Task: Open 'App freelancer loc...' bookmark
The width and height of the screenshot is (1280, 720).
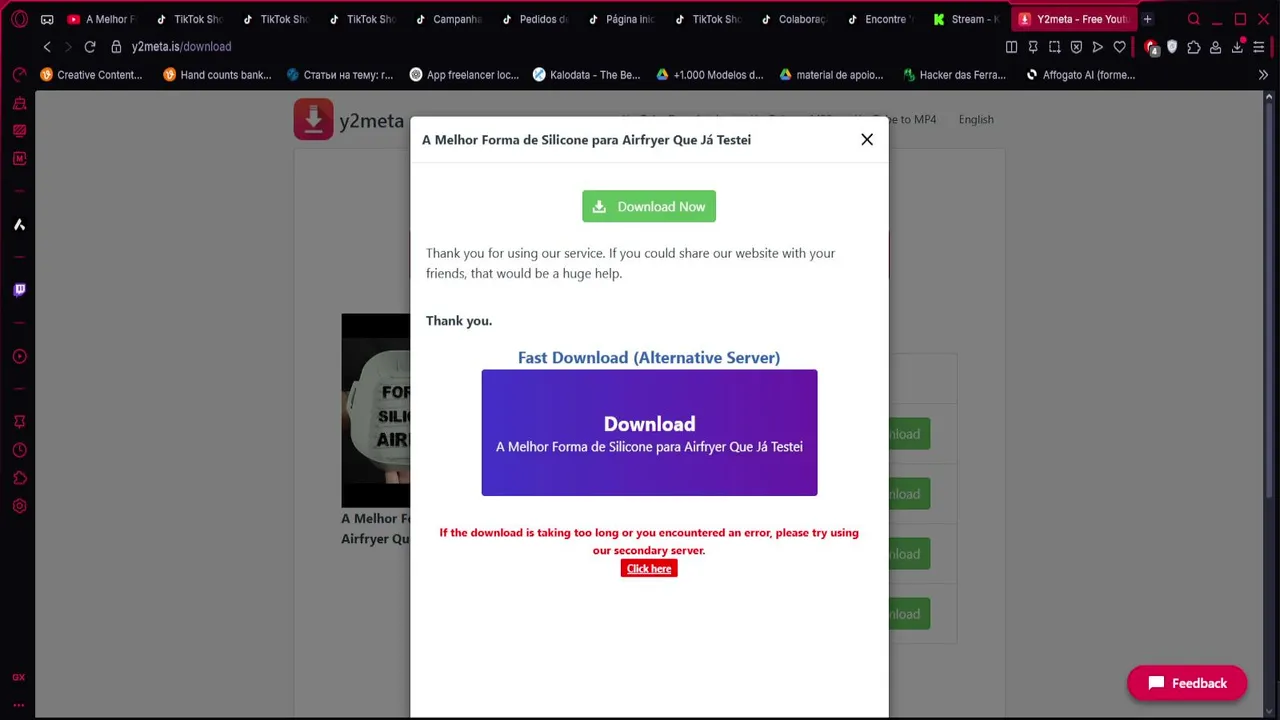Action: (464, 75)
